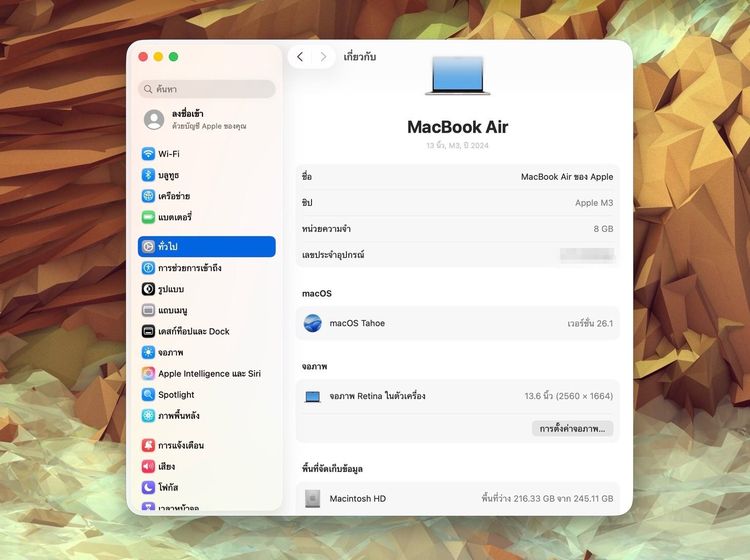Select the แบตเตอรี่ sidebar label
The image size is (750, 560).
point(175,217)
